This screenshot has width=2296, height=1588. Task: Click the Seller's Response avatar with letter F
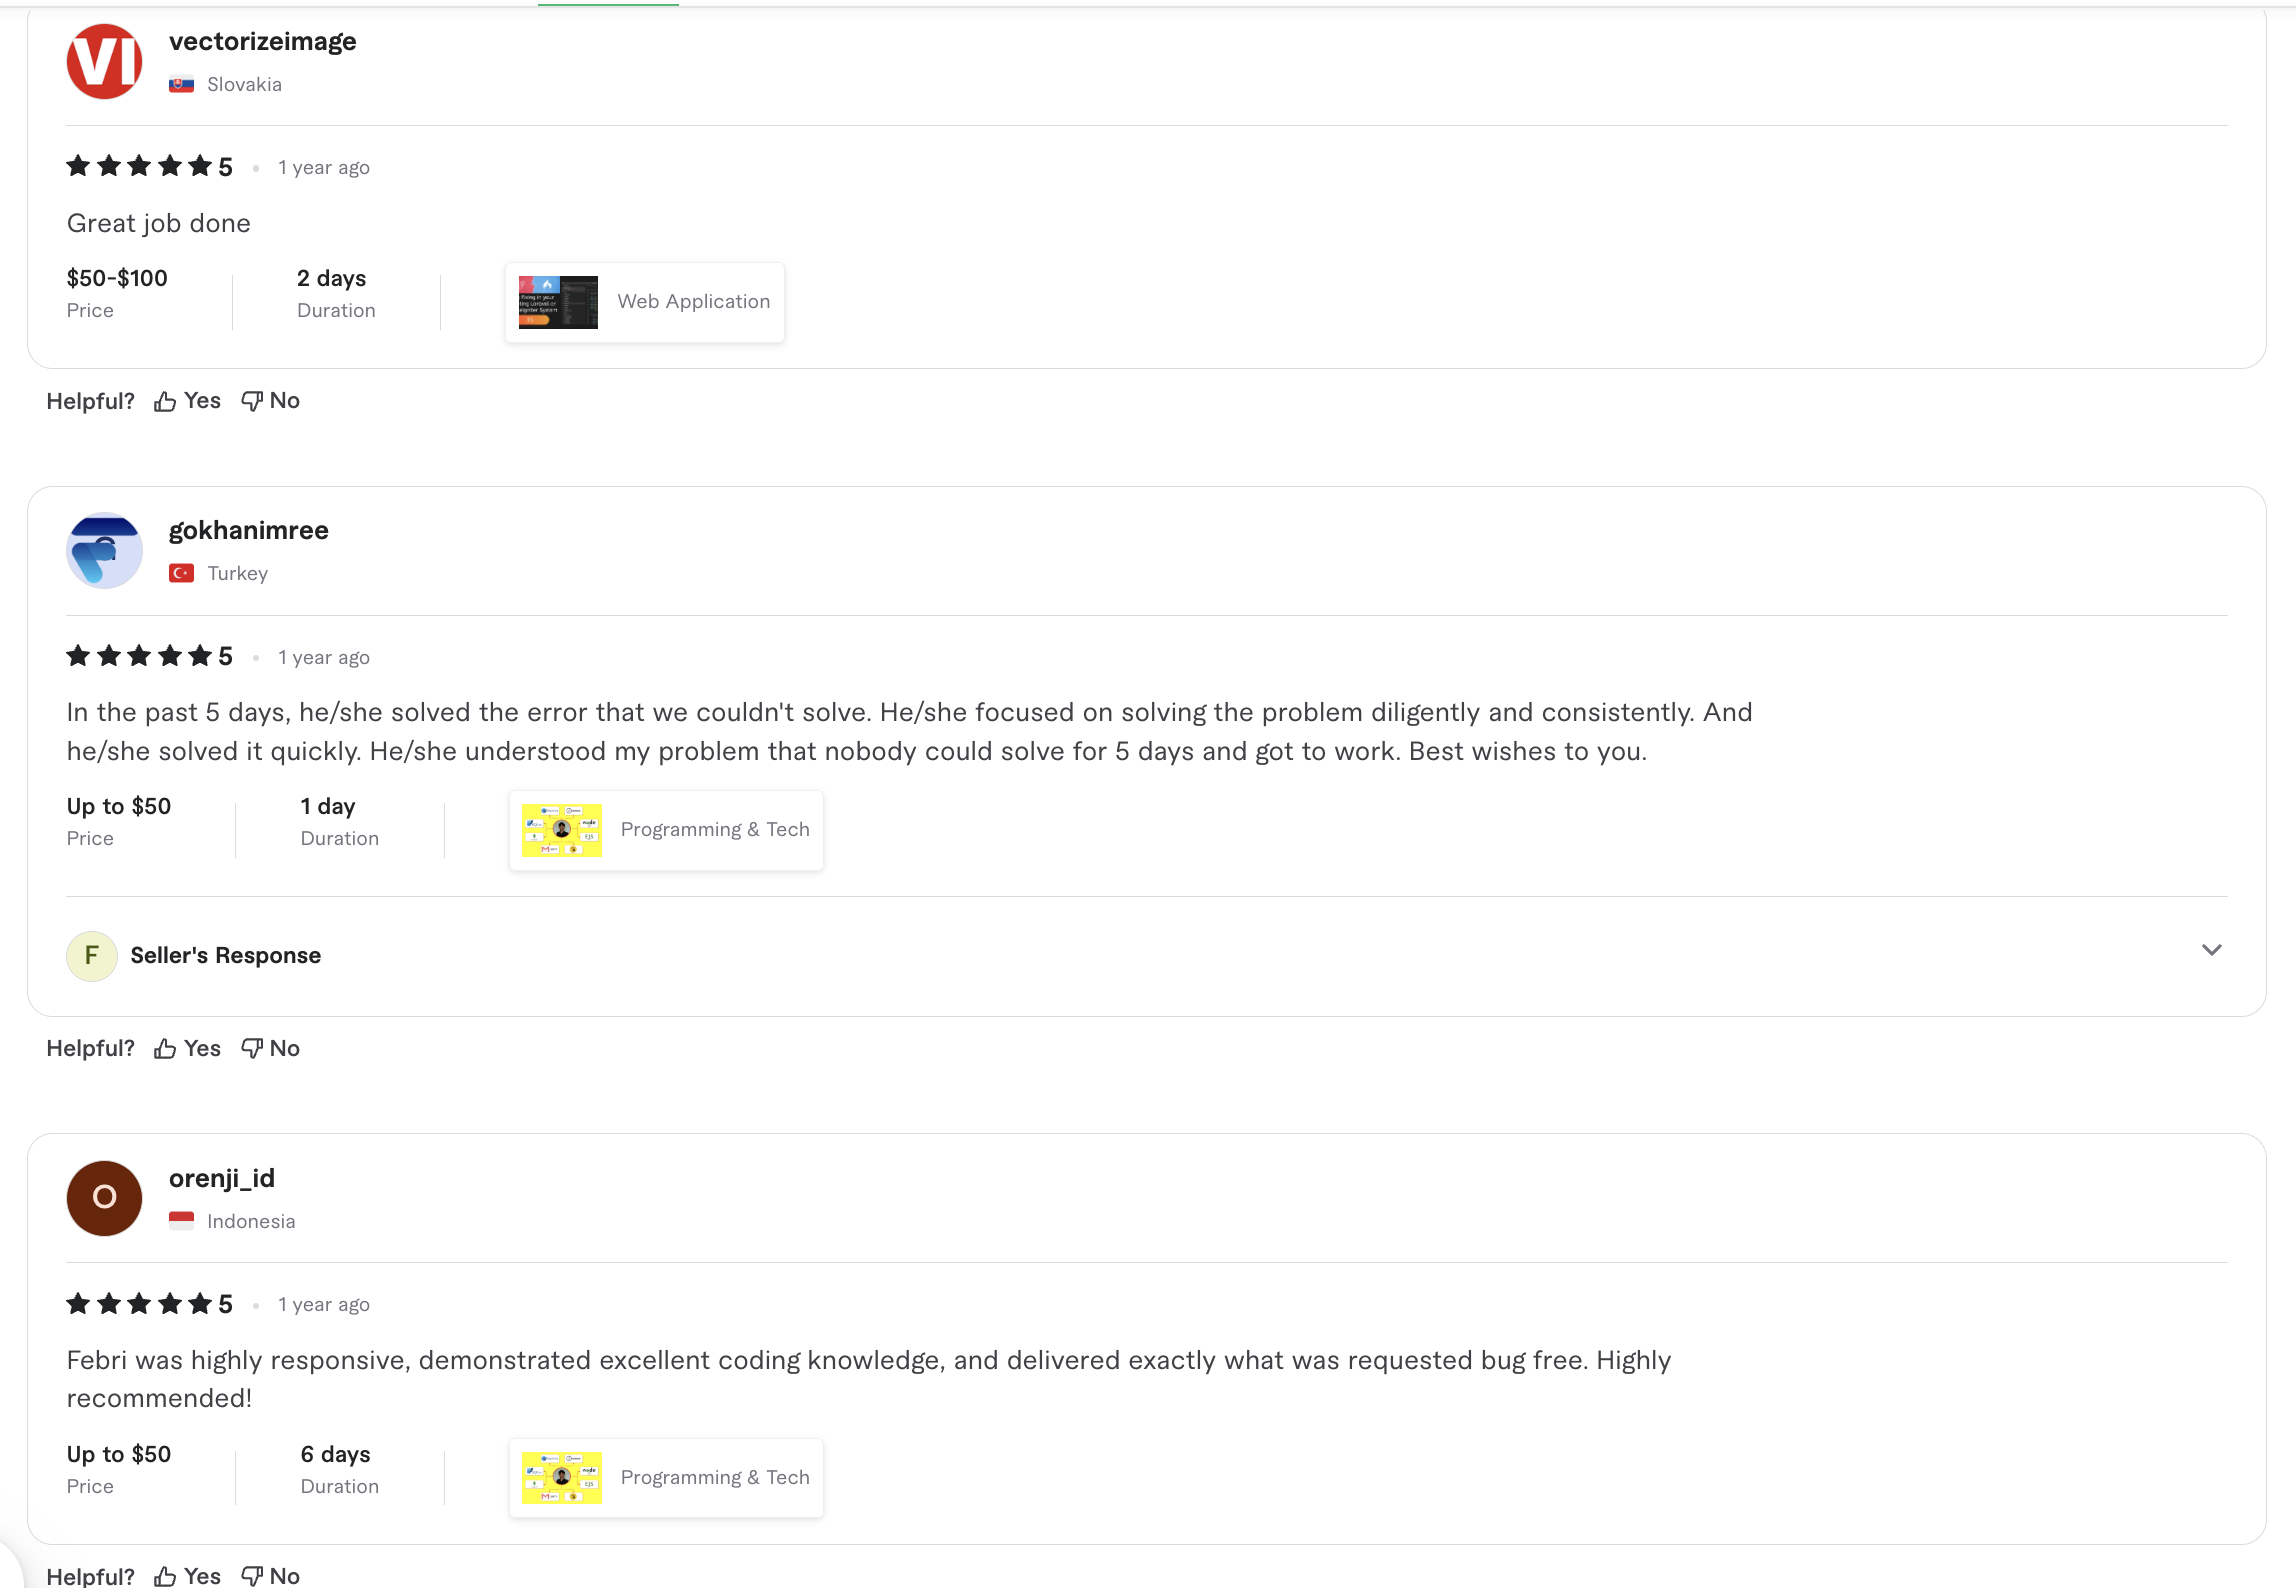click(x=91, y=955)
